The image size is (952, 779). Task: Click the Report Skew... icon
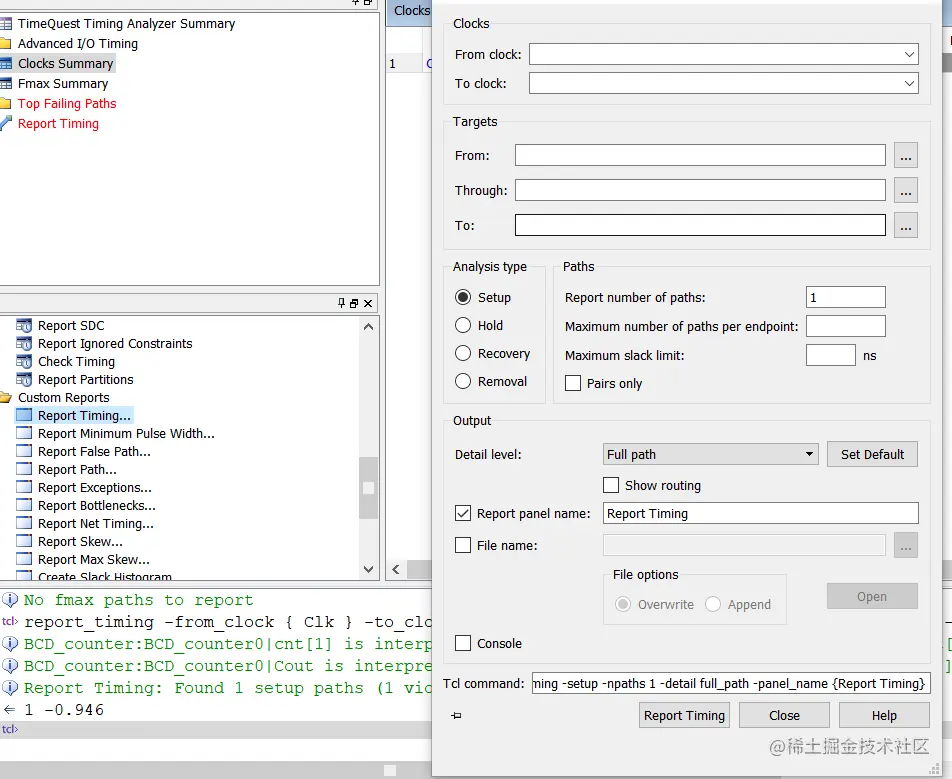(24, 542)
